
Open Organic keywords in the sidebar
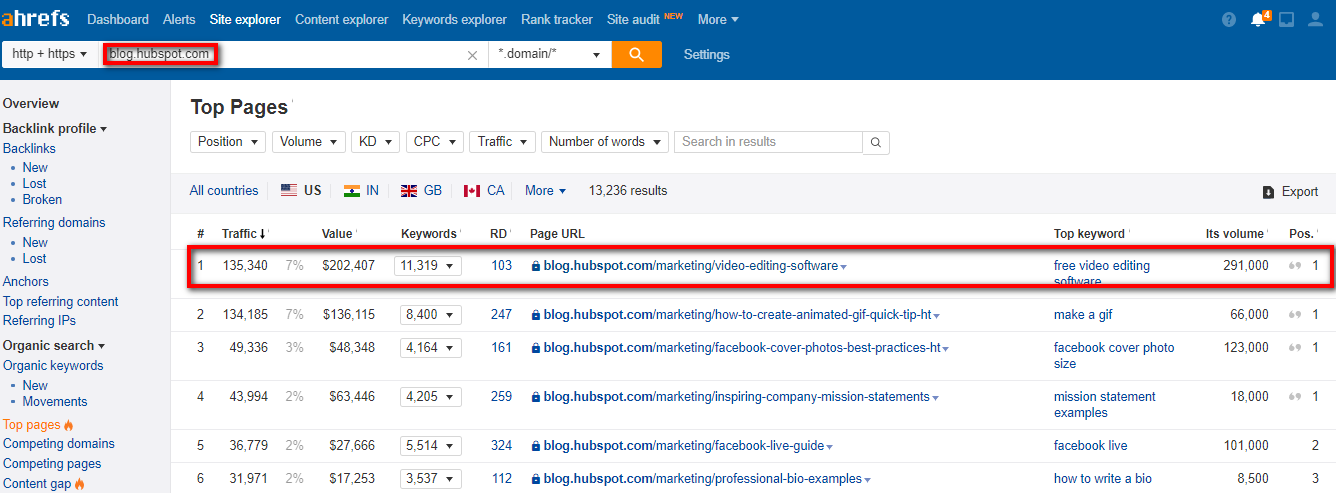tap(53, 365)
